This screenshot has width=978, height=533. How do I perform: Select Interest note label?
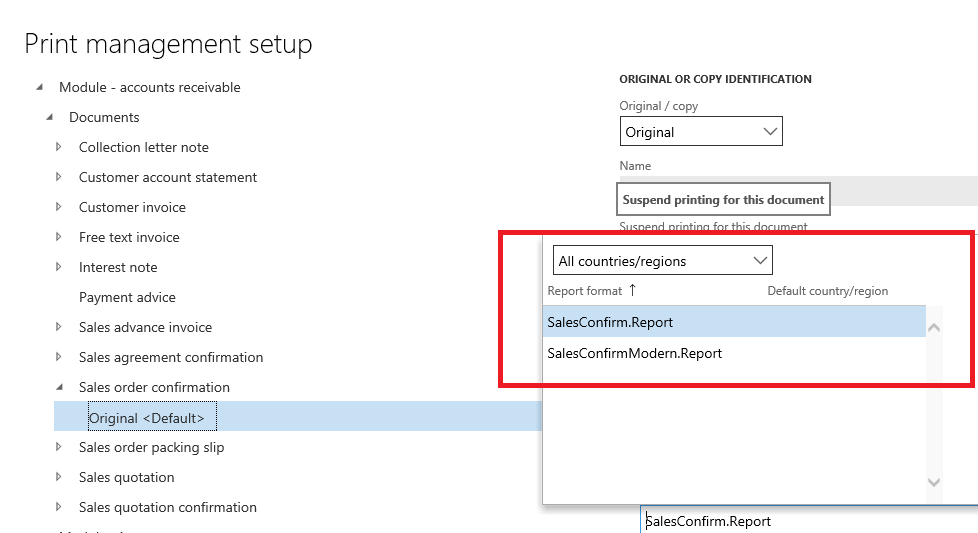coord(118,267)
